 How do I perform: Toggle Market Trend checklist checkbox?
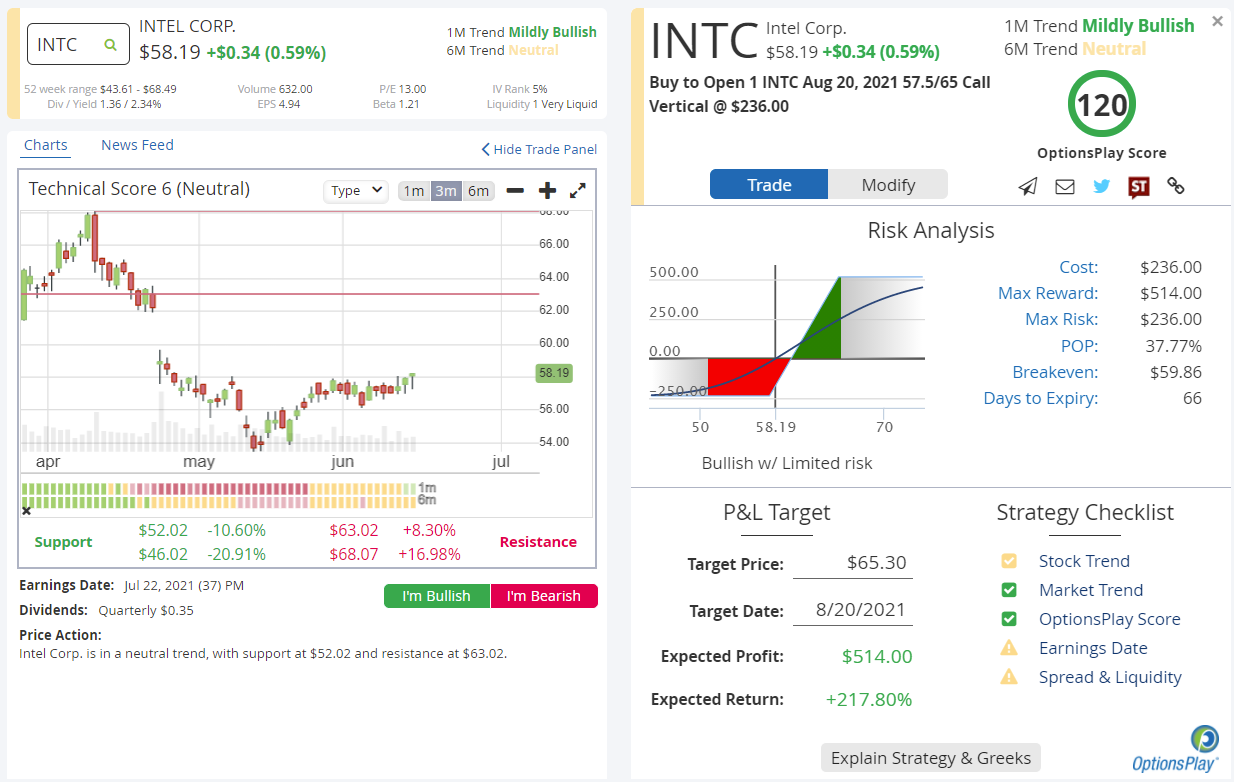[1009, 590]
